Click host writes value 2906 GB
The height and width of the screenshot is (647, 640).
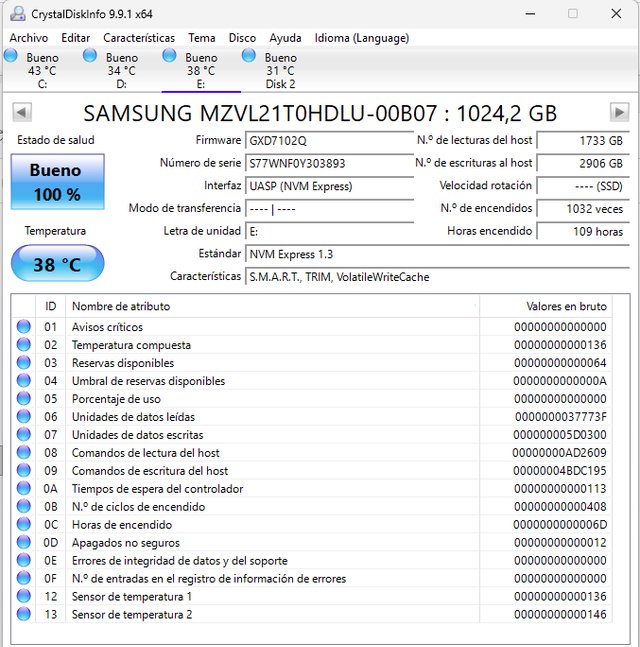pyautogui.click(x=583, y=163)
